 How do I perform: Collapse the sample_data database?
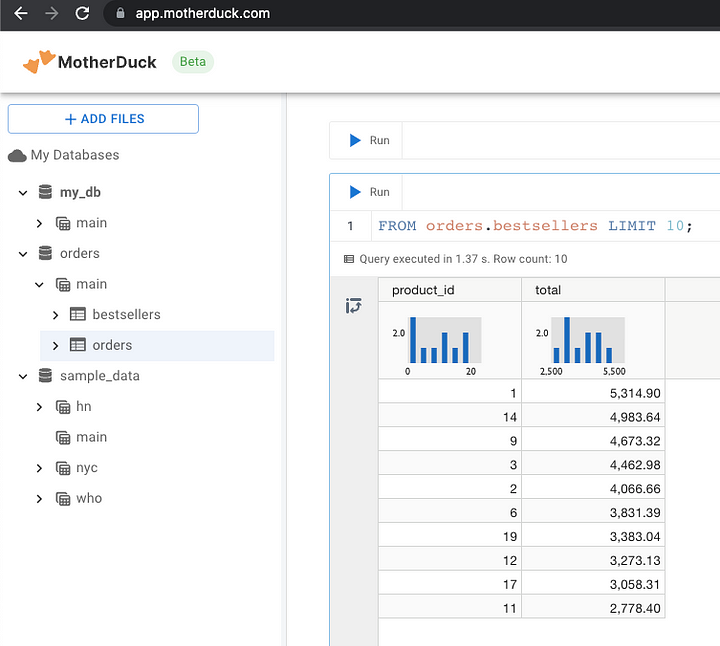[23, 376]
